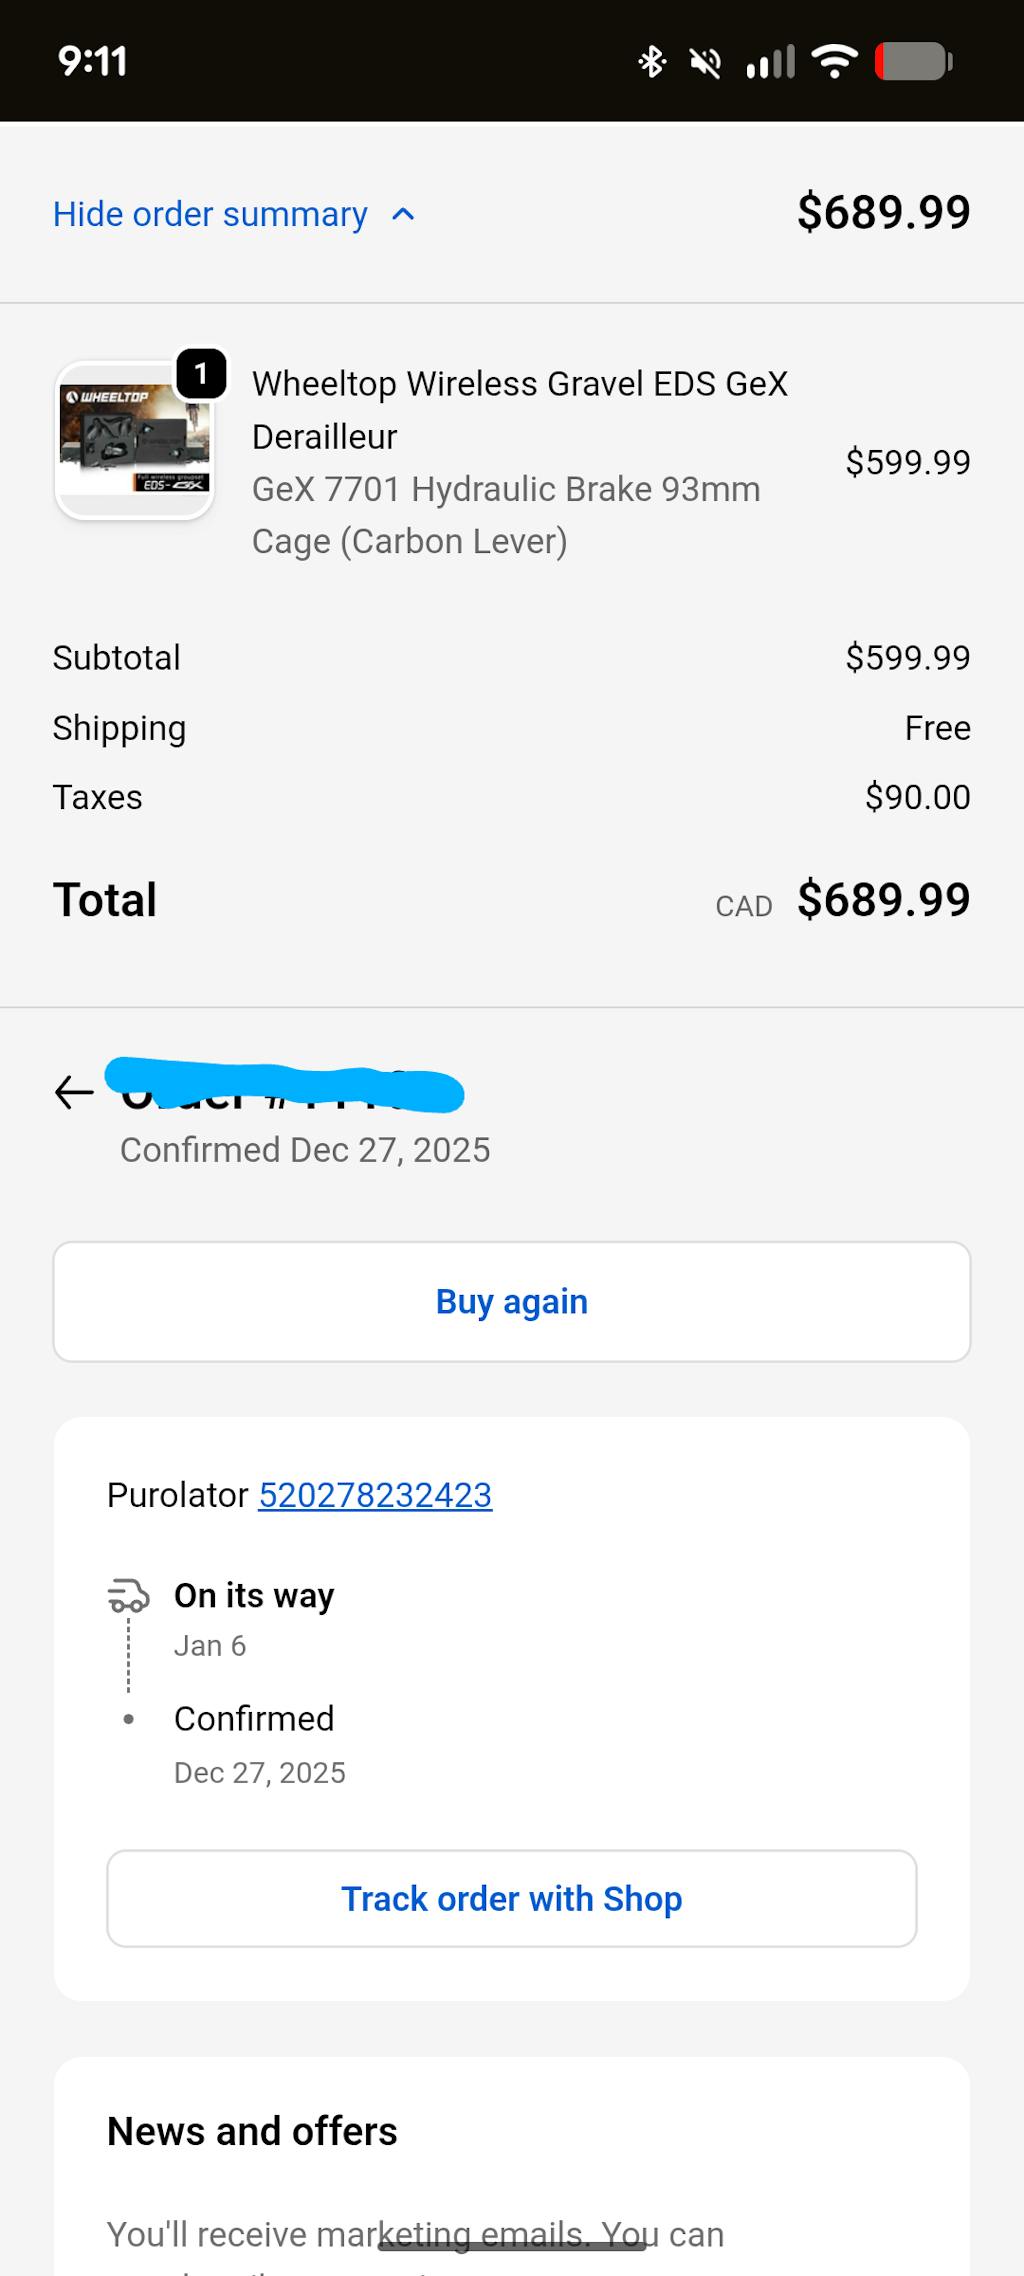Tap the Wi-Fi icon in status bar
Viewport: 1024px width, 2276px height.
coord(834,61)
